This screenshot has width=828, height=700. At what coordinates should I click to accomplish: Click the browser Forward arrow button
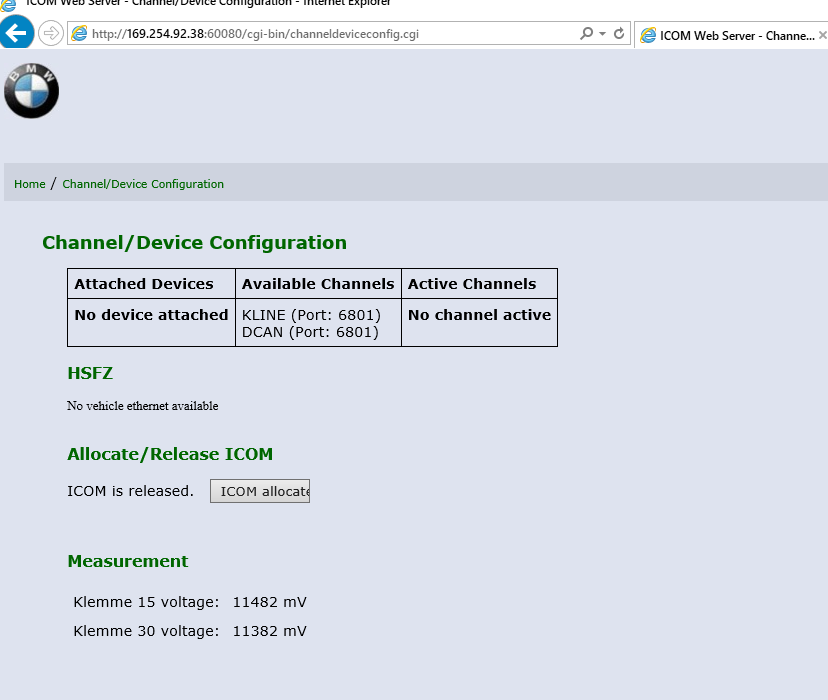(51, 33)
